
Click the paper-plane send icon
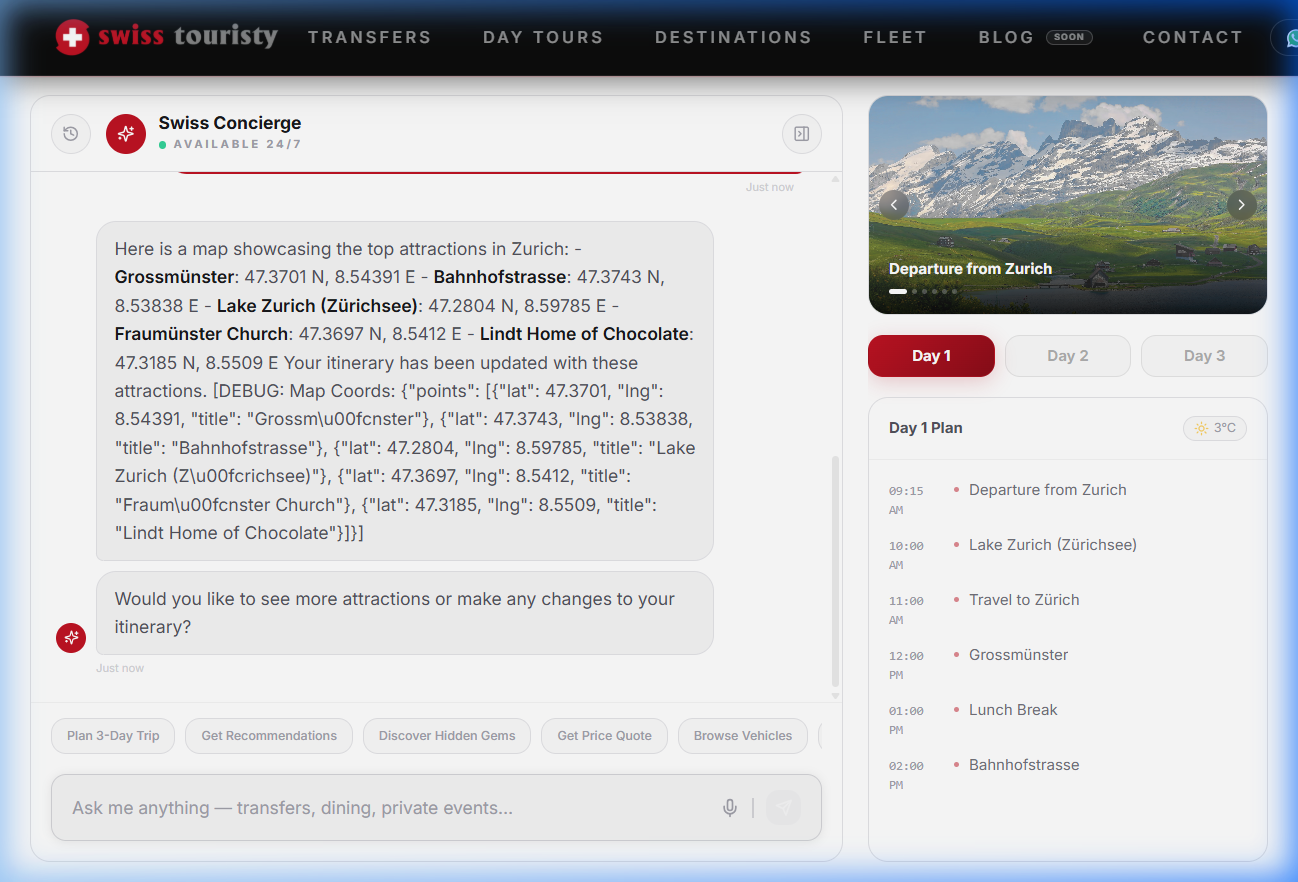[783, 807]
